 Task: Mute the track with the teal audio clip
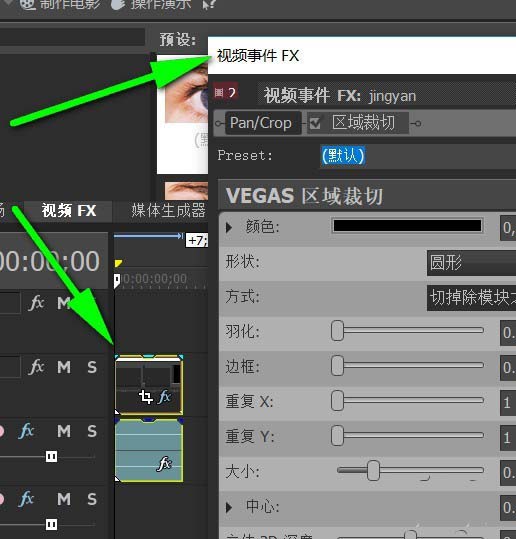(64, 431)
